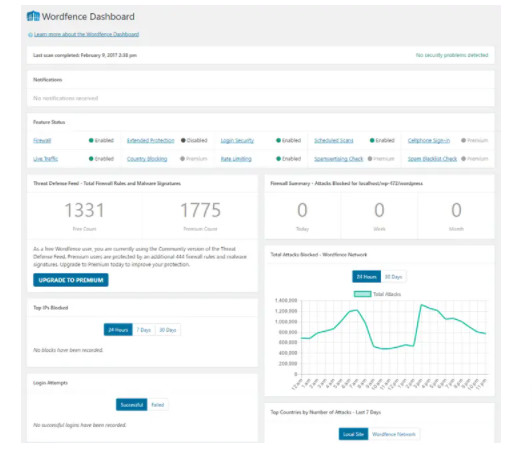Open the Live Traffic feature link
The height and width of the screenshot is (457, 532).
pos(45,159)
